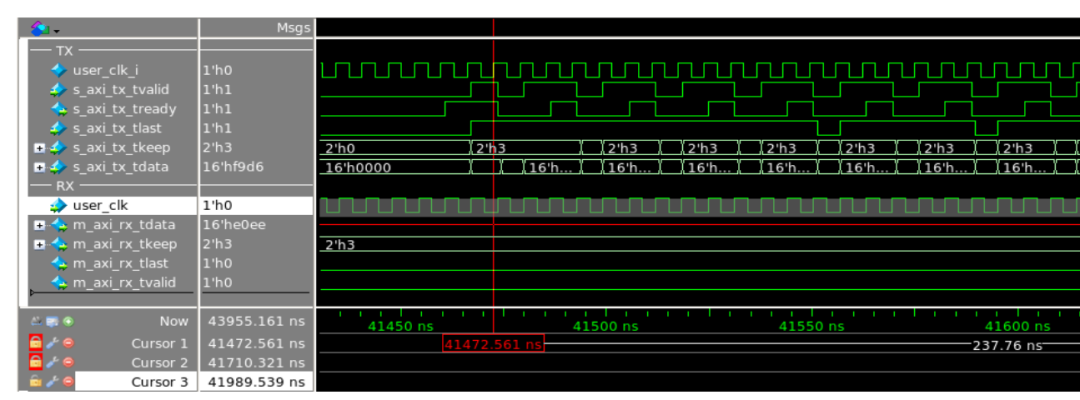Open the wrench properties for Cursor 2
1080x400 pixels.
(x=52, y=361)
